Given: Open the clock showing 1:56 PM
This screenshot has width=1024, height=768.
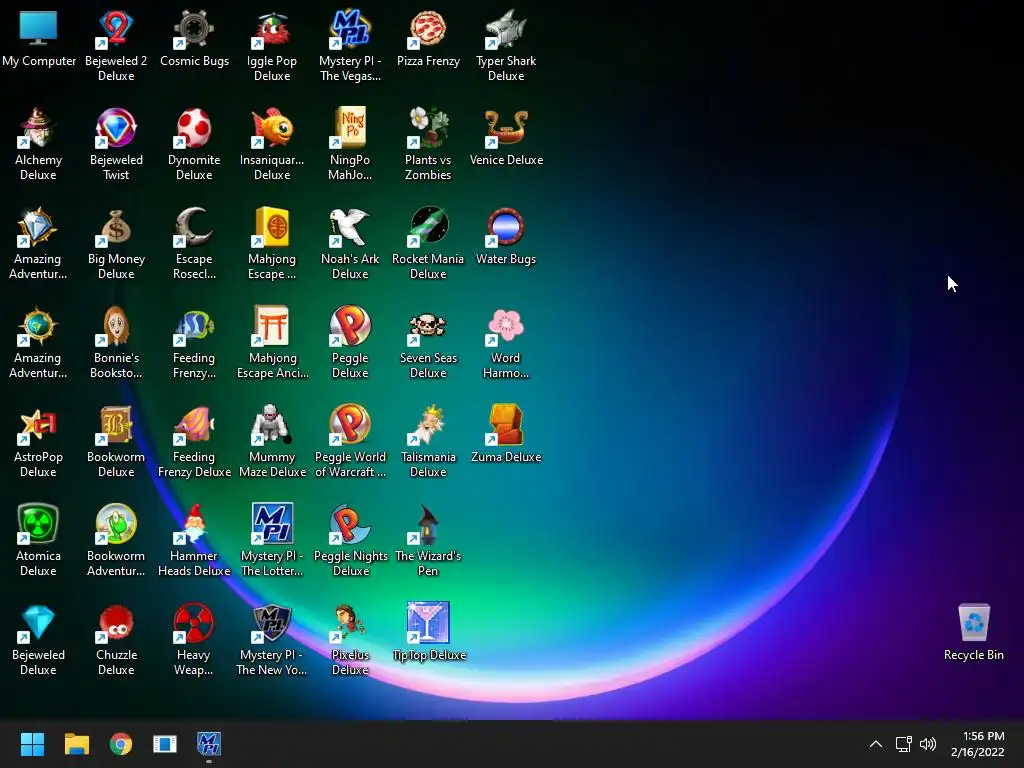Looking at the screenshot, I should point(978,744).
